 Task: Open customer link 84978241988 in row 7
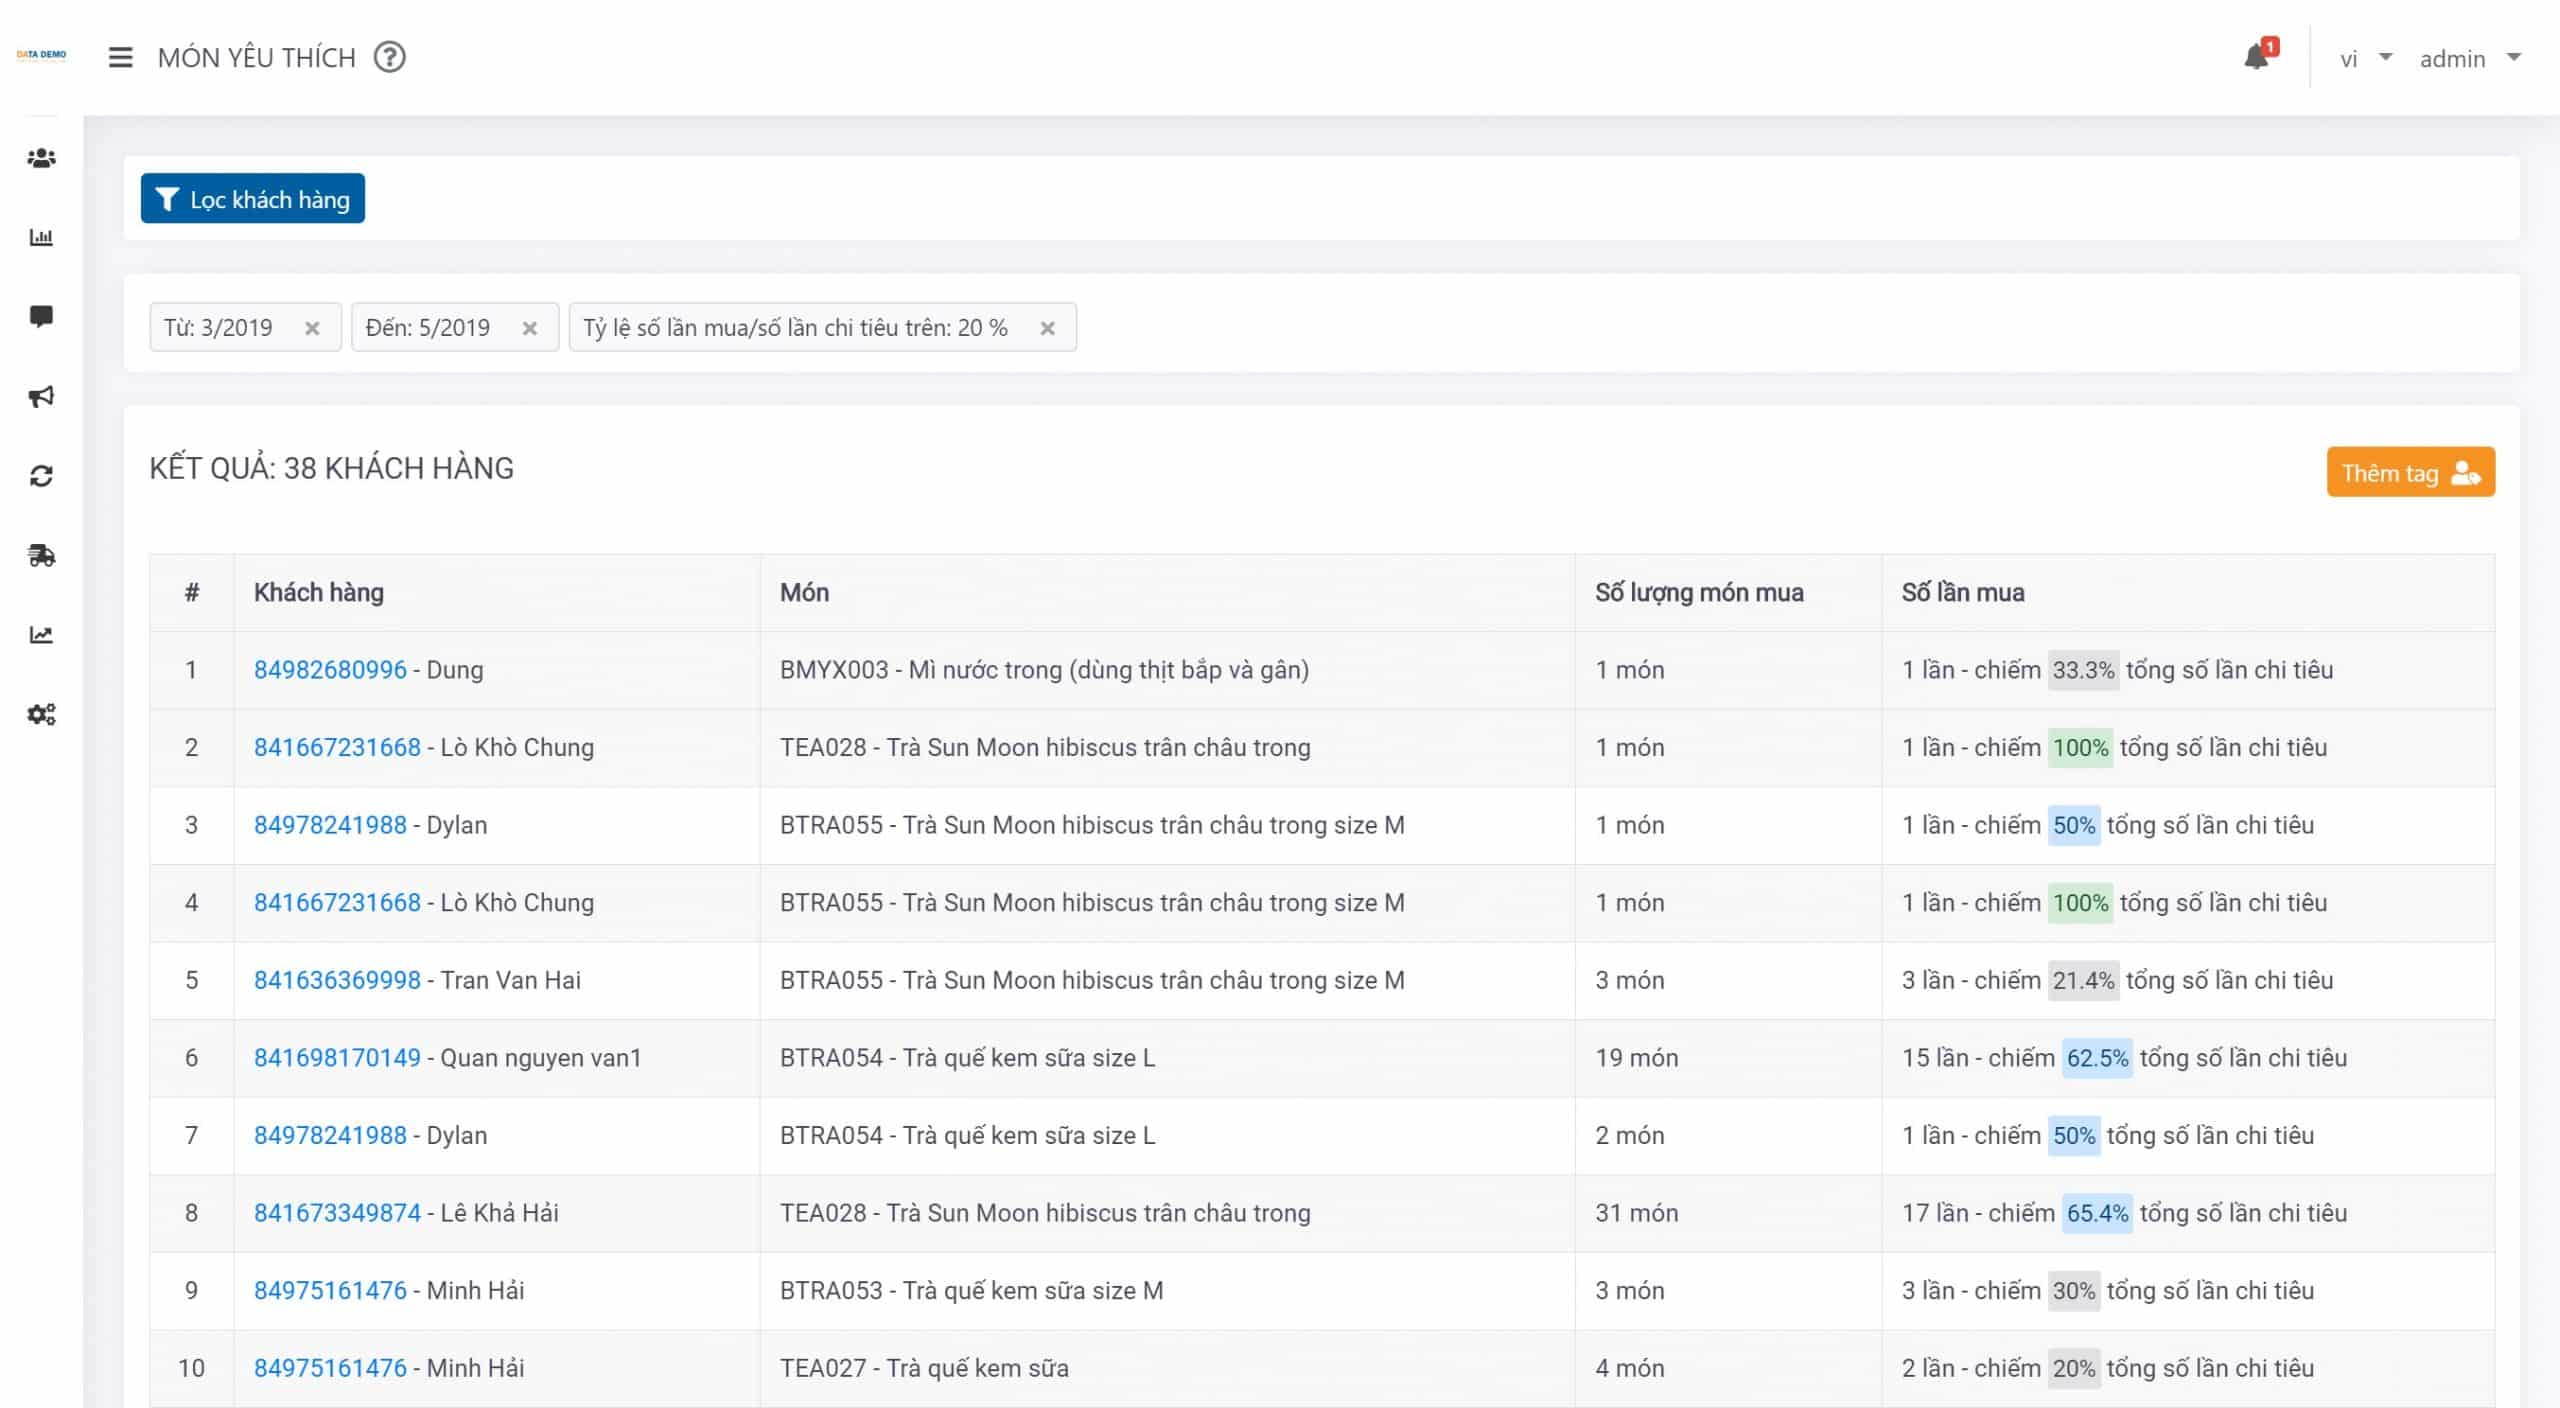(330, 1136)
